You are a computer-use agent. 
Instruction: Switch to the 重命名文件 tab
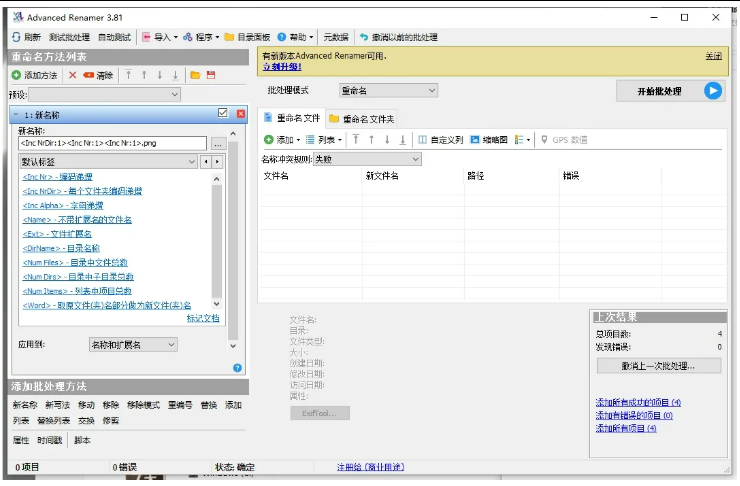tap(292, 118)
